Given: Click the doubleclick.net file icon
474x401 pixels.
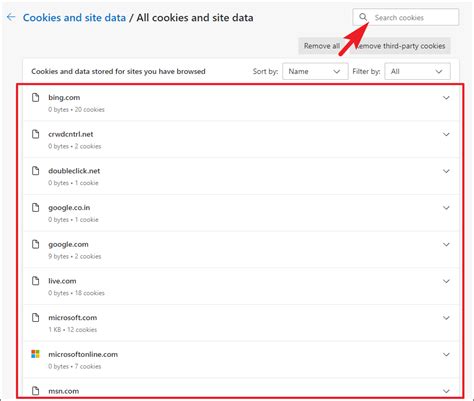Looking at the screenshot, I should click(35, 171).
